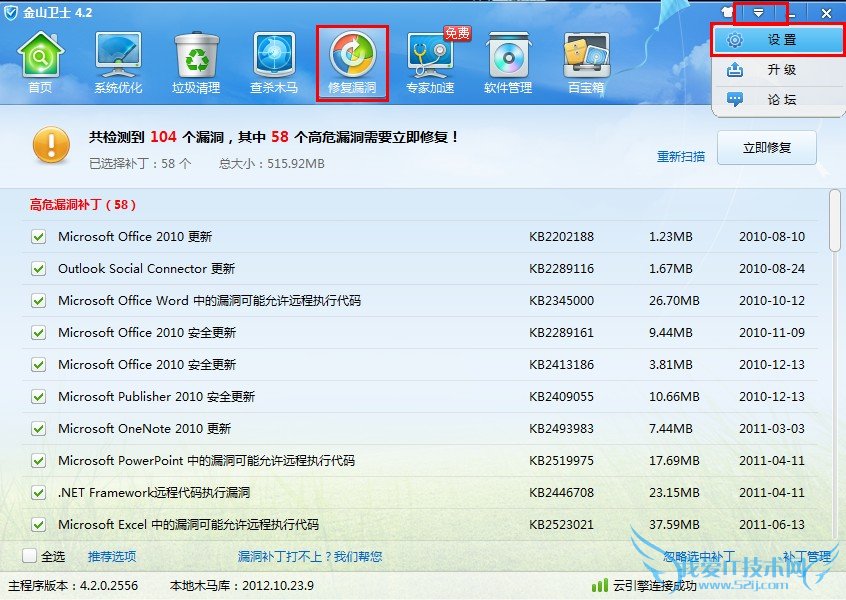Click the green cloud engine signal icon
846x600 pixels.
[599, 585]
